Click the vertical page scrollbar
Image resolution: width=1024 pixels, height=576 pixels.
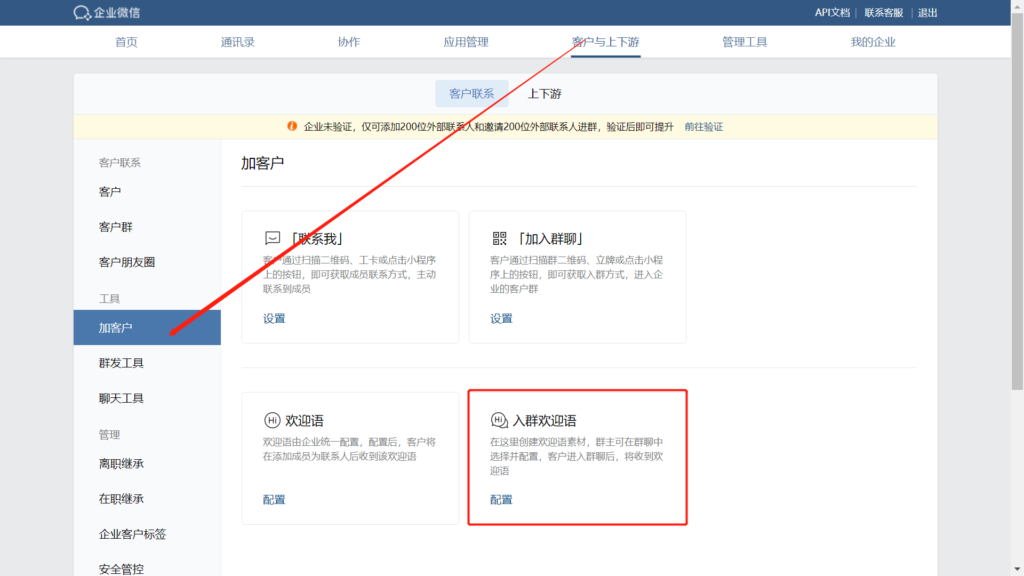[1017, 200]
